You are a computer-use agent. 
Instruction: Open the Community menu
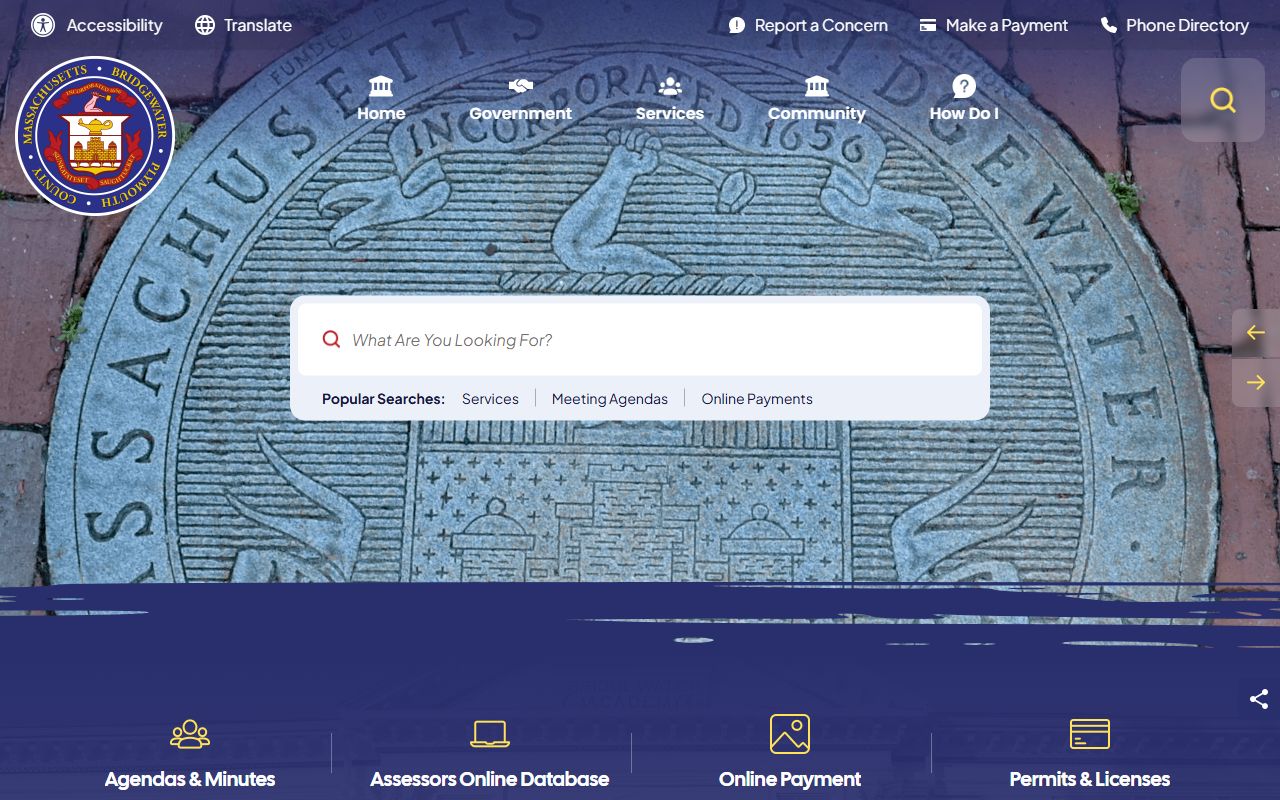817,99
